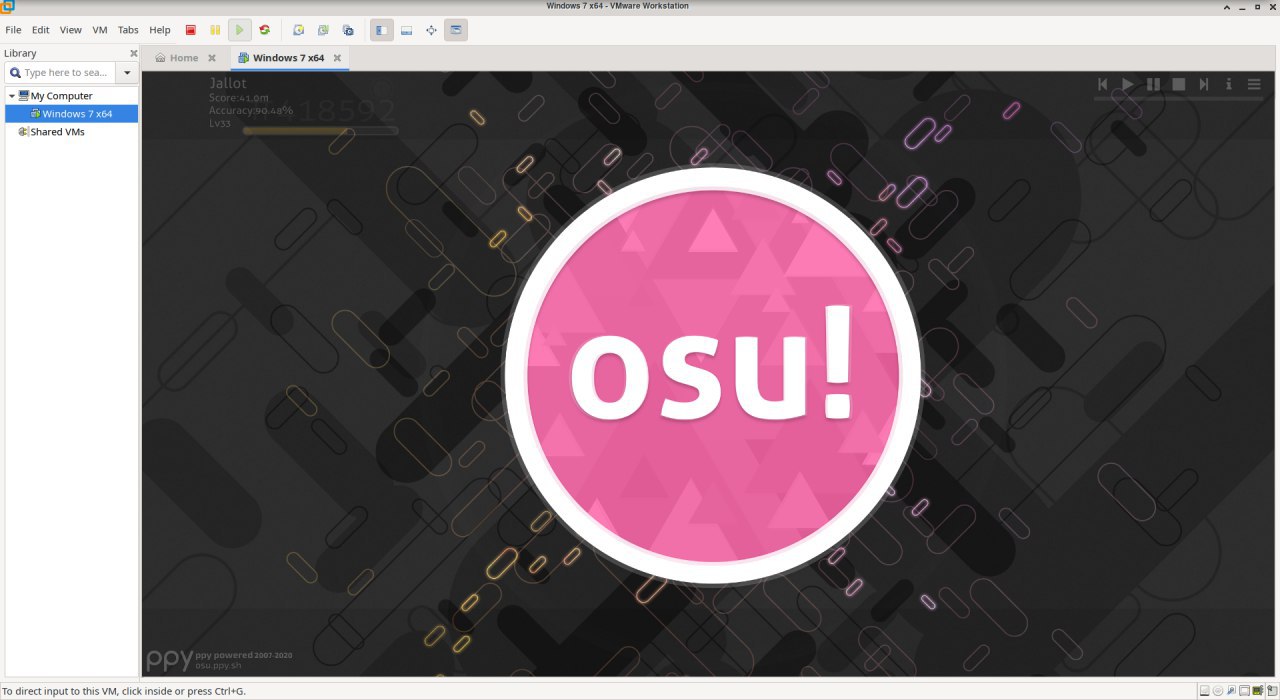
Task: Suspend the virtual machine with the yellow pause icon
Action: coord(215,30)
